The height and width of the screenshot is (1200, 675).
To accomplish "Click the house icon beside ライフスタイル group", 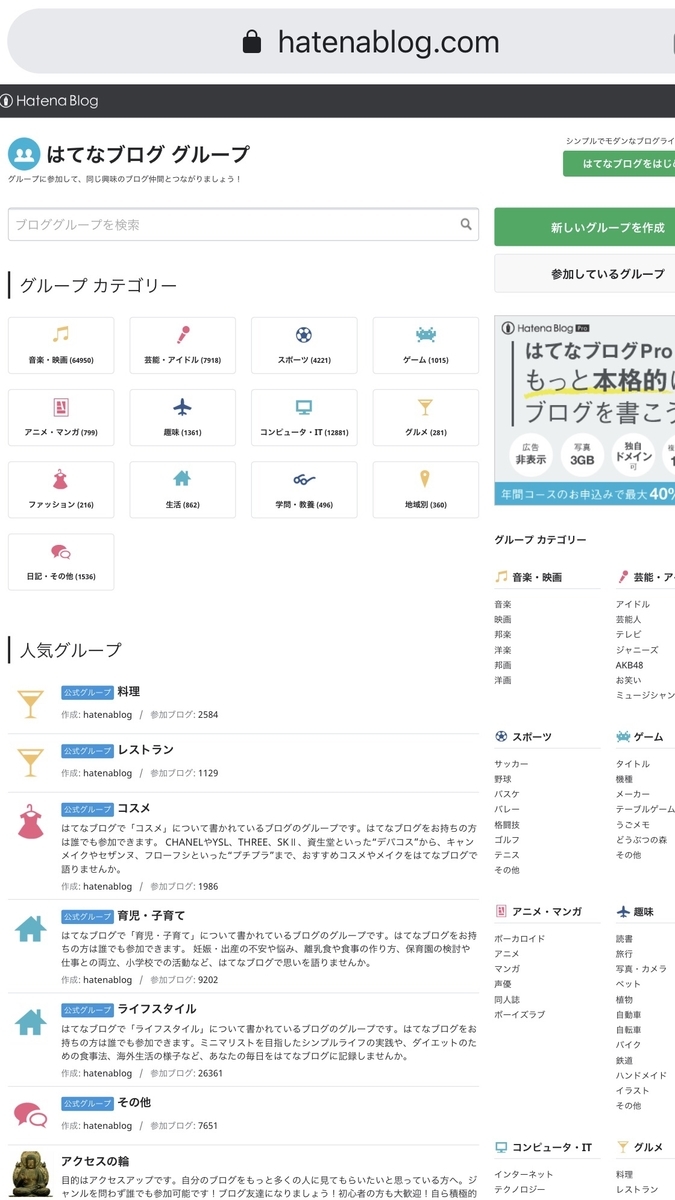I will tap(30, 1021).
